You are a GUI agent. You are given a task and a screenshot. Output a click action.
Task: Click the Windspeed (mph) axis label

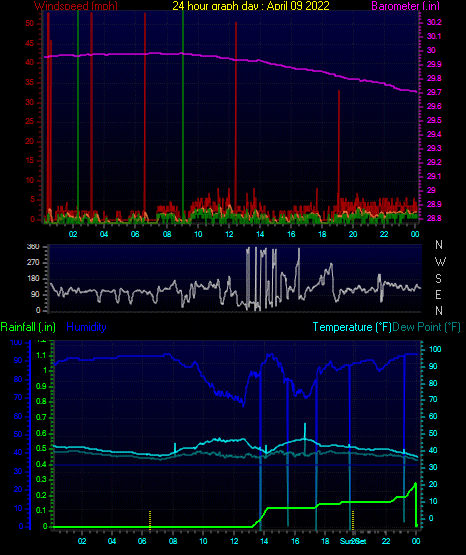[x=76, y=6]
